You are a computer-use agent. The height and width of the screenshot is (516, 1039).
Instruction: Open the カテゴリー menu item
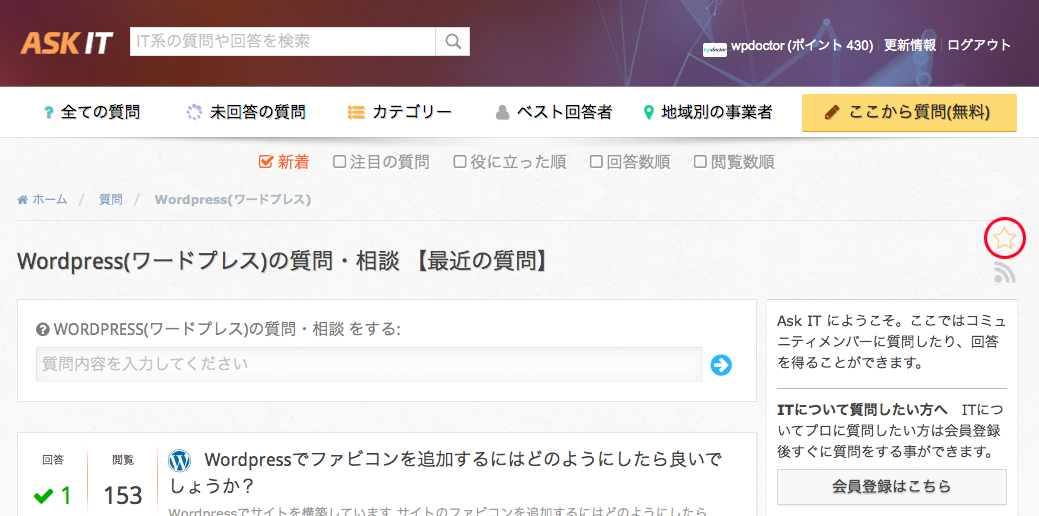[400, 113]
